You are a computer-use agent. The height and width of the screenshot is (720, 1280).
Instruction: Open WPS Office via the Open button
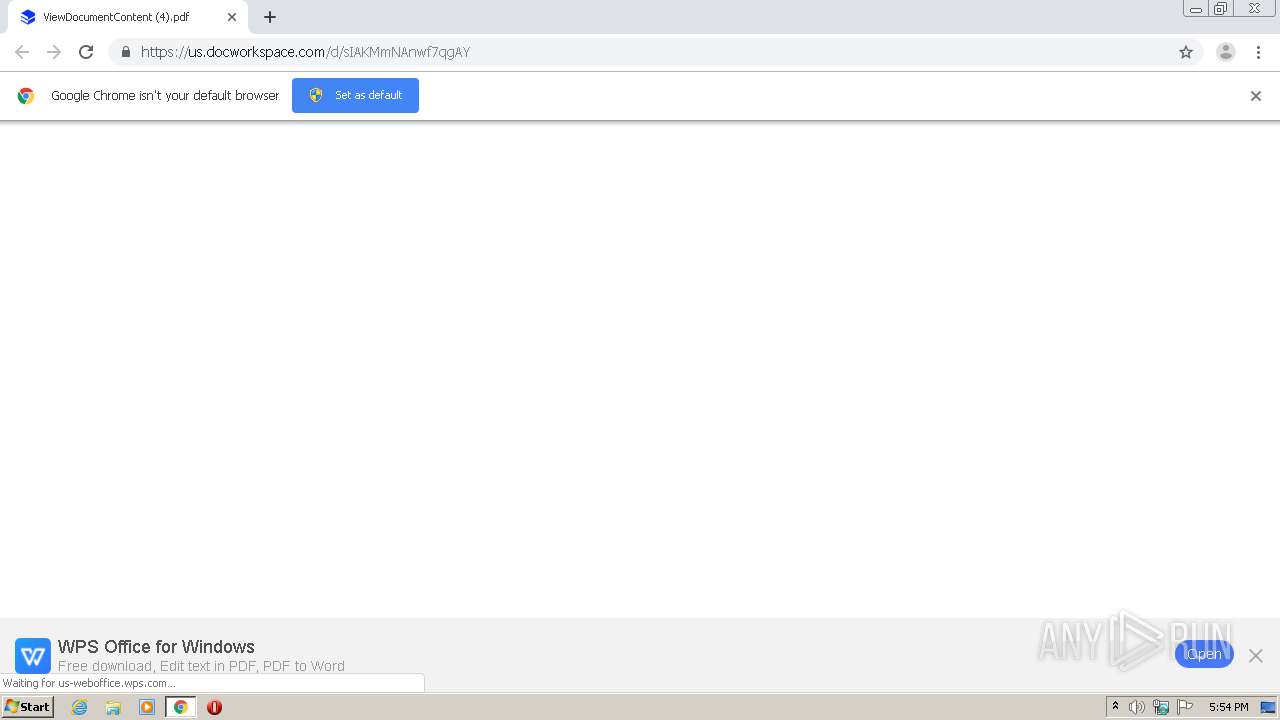(1204, 654)
